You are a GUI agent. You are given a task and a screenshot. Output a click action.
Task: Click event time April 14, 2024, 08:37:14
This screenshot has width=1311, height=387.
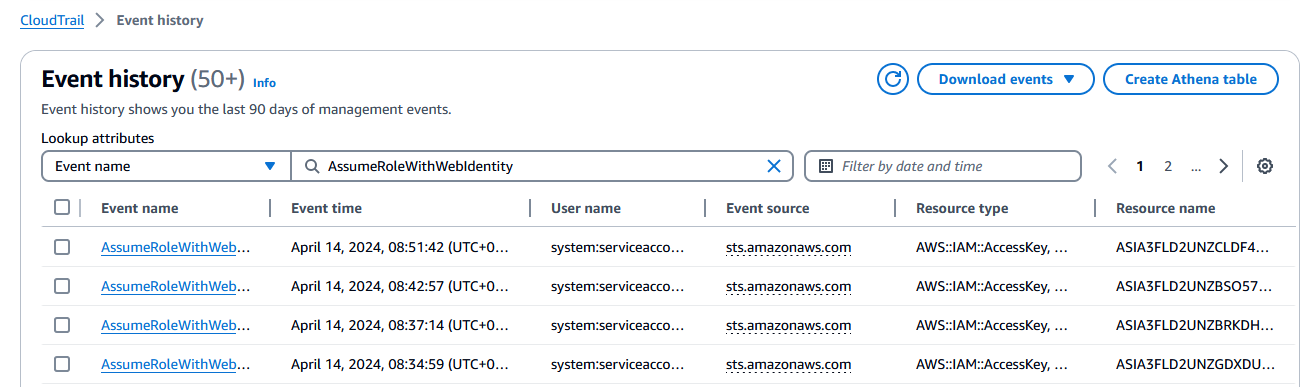[x=400, y=325]
